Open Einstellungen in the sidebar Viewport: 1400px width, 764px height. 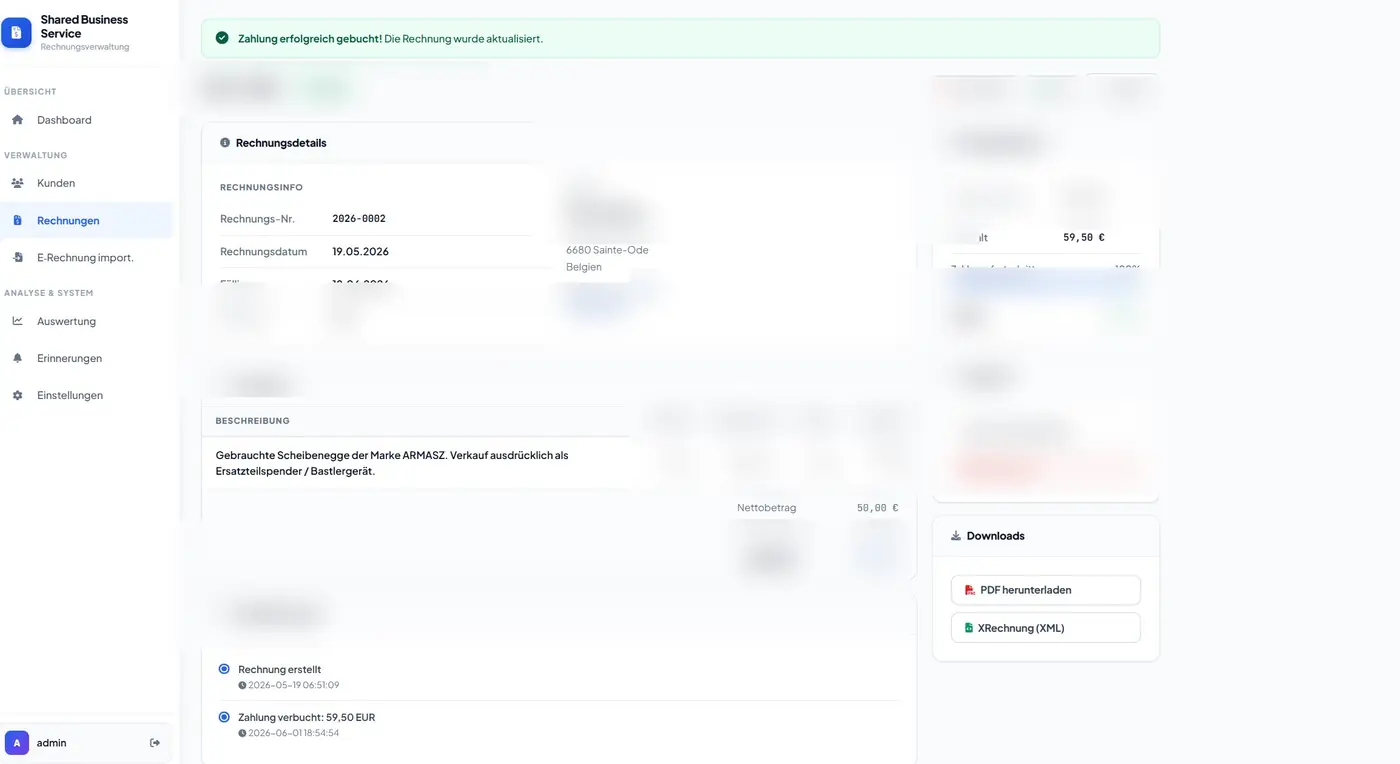point(86,395)
